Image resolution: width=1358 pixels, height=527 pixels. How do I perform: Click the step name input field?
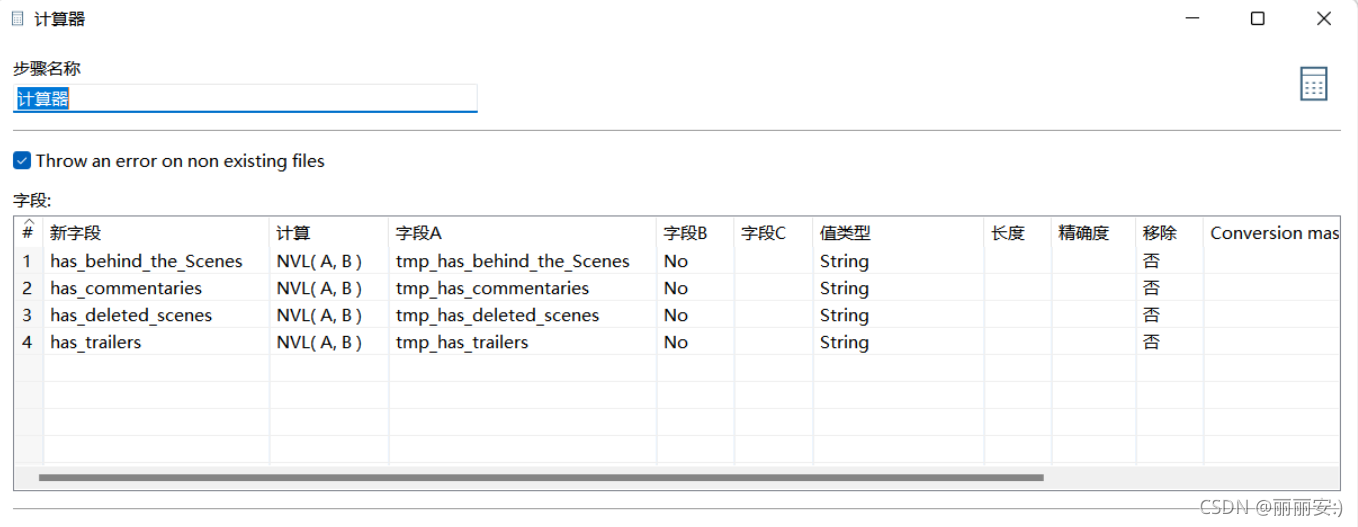coord(245,98)
